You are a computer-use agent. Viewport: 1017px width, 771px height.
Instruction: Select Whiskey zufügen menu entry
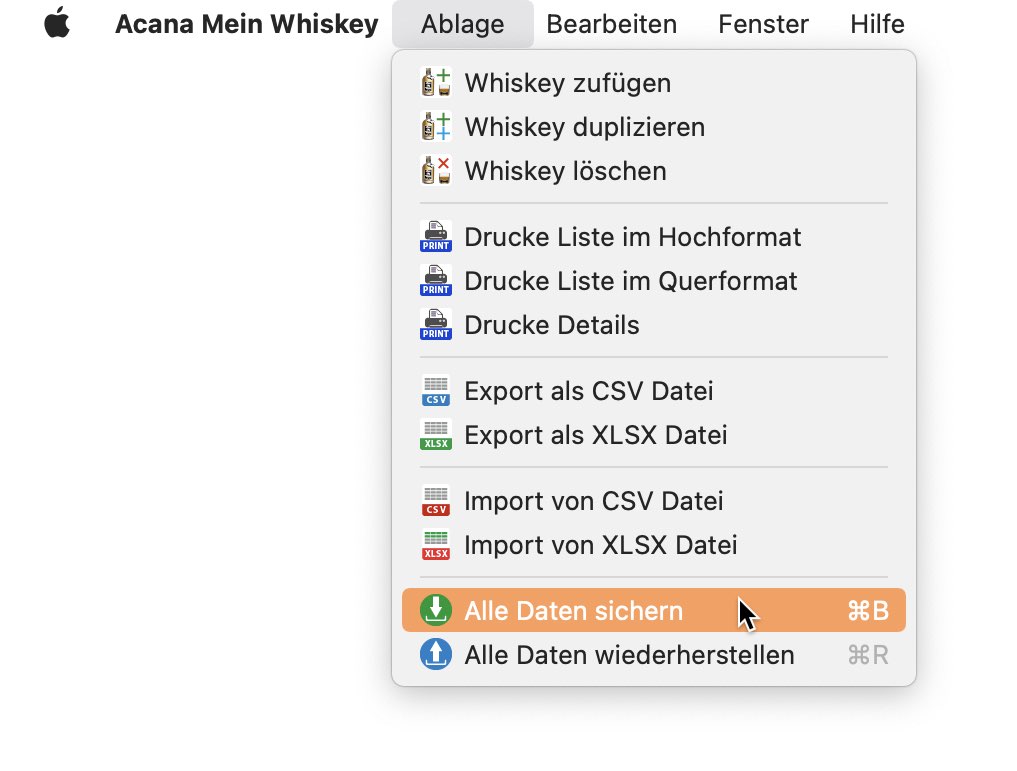pos(567,83)
